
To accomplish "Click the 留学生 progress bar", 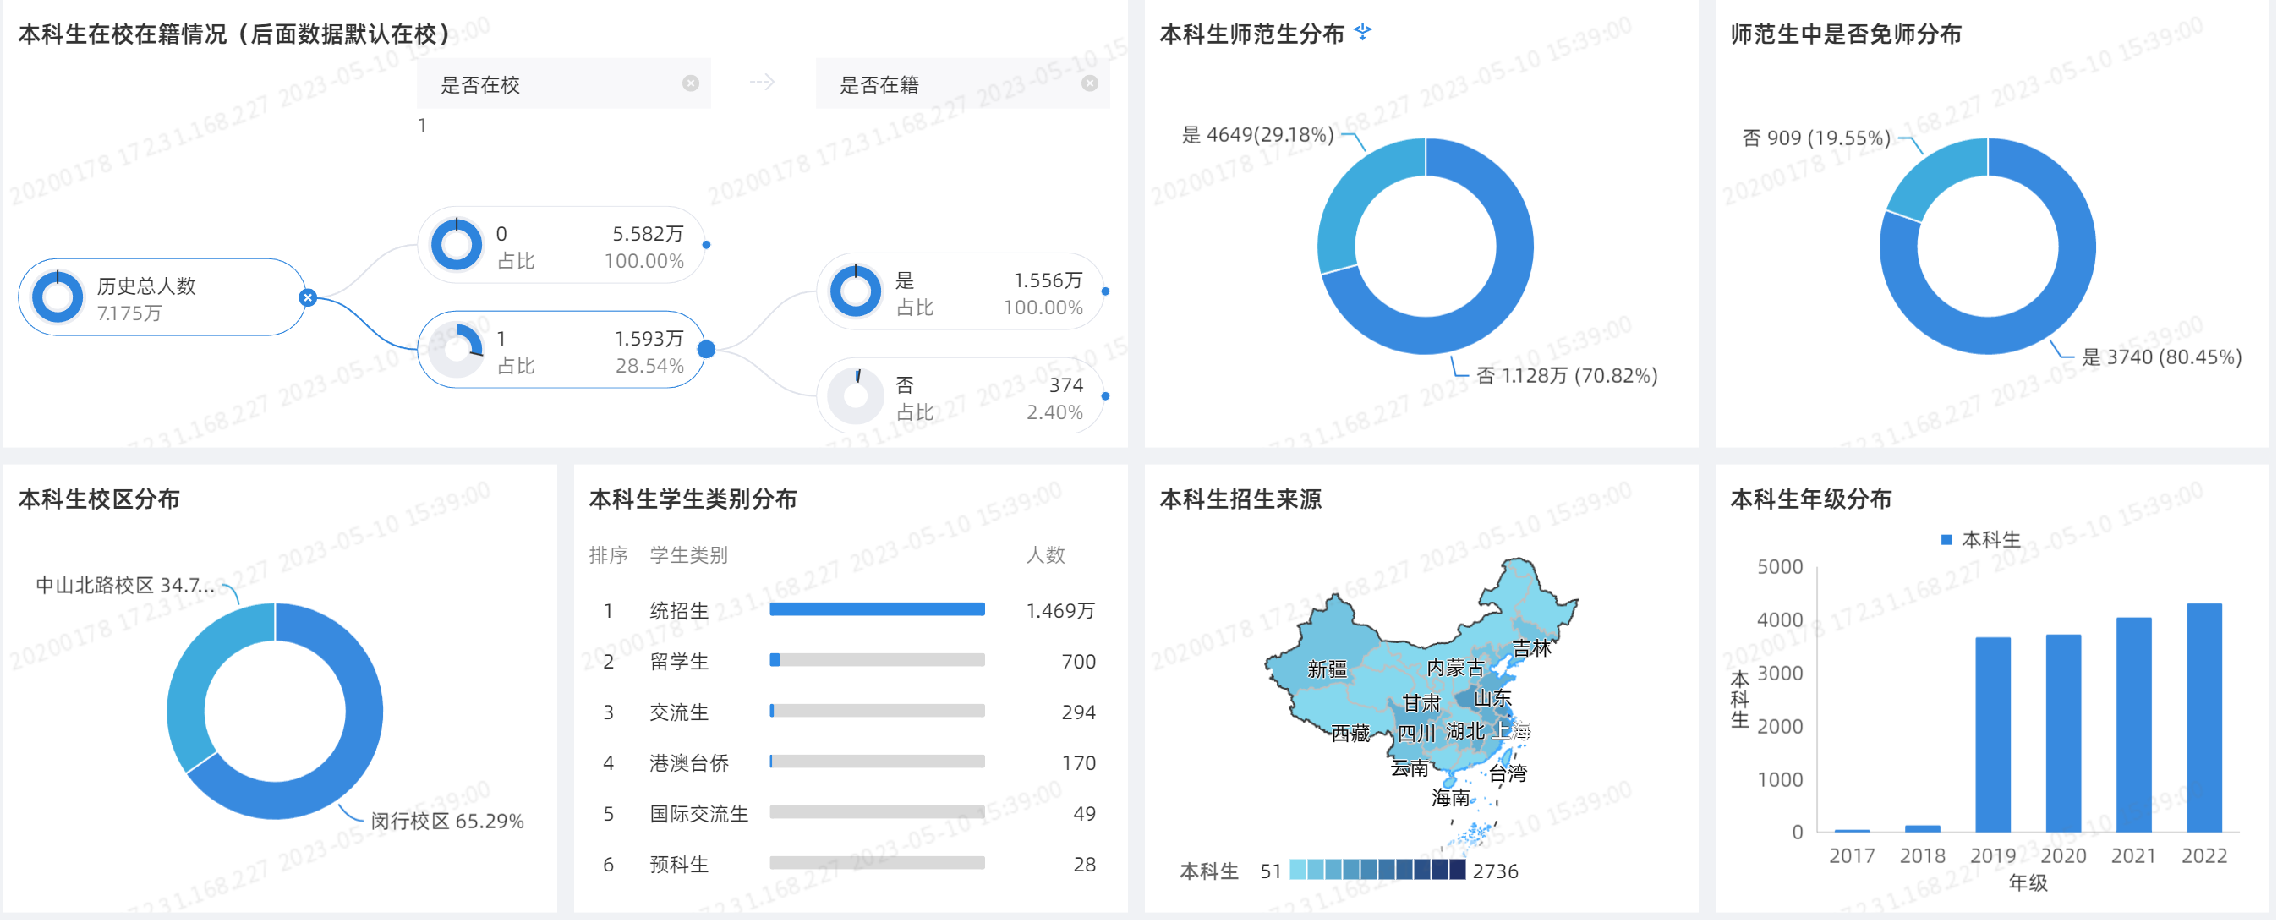I will click(877, 660).
